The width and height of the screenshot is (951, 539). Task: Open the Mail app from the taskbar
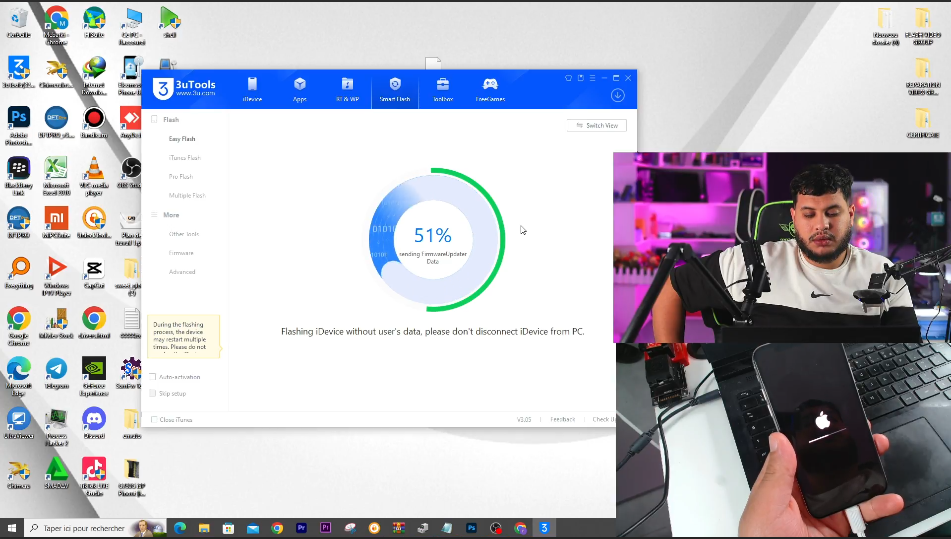click(252, 528)
